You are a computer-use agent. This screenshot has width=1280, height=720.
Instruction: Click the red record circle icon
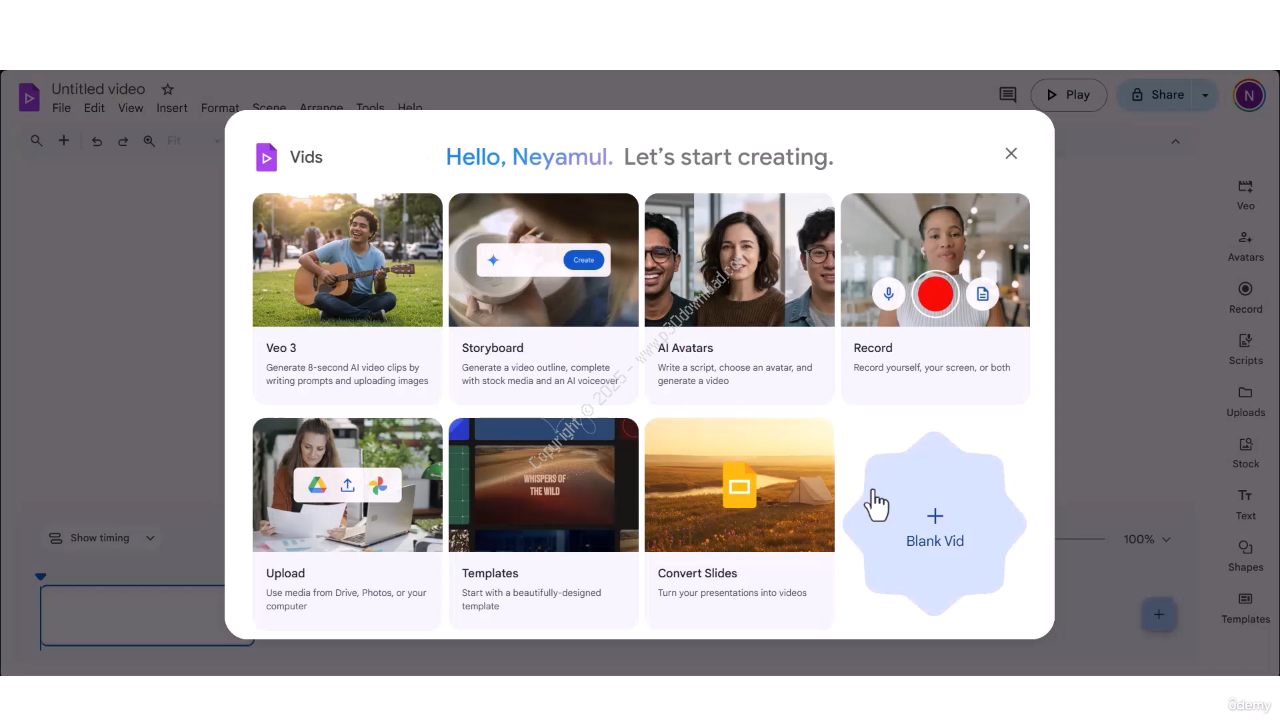point(935,294)
